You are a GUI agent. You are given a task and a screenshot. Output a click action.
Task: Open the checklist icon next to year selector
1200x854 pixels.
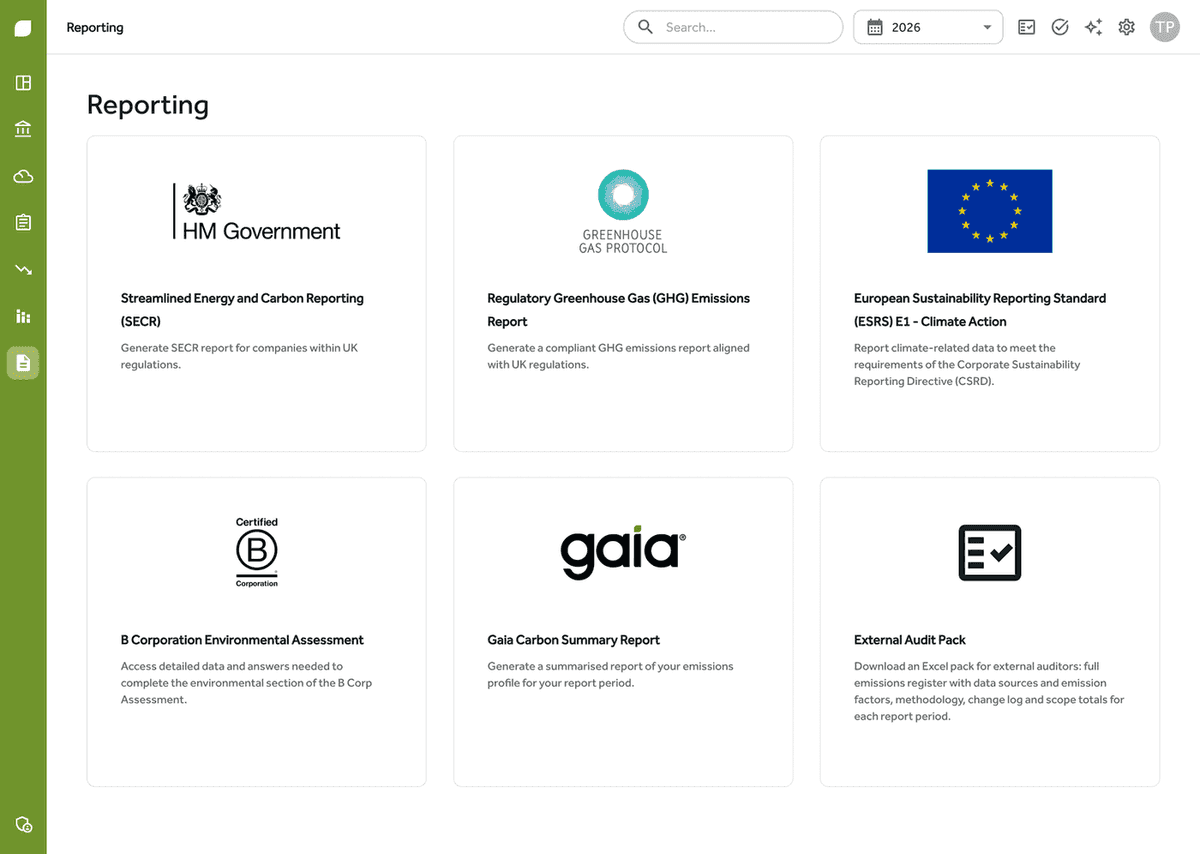[1027, 27]
